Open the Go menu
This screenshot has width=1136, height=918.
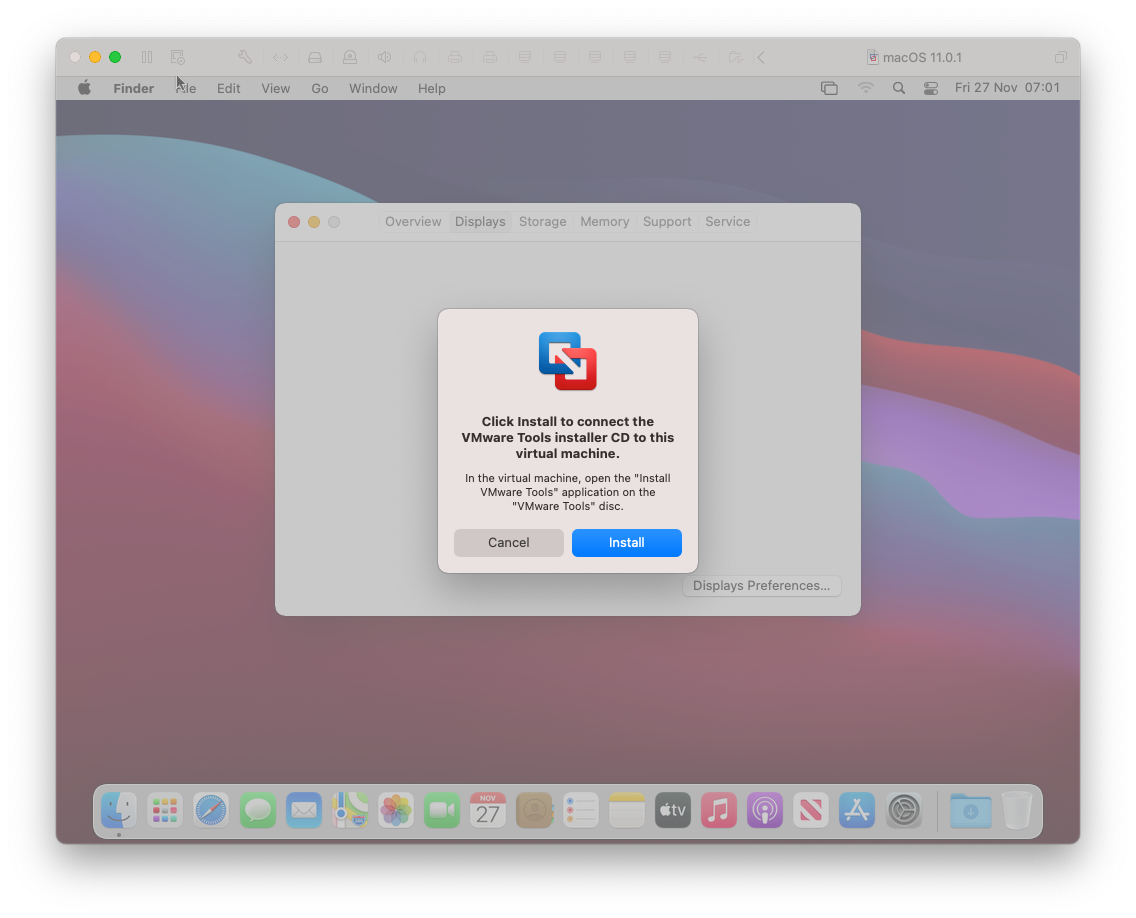point(319,88)
